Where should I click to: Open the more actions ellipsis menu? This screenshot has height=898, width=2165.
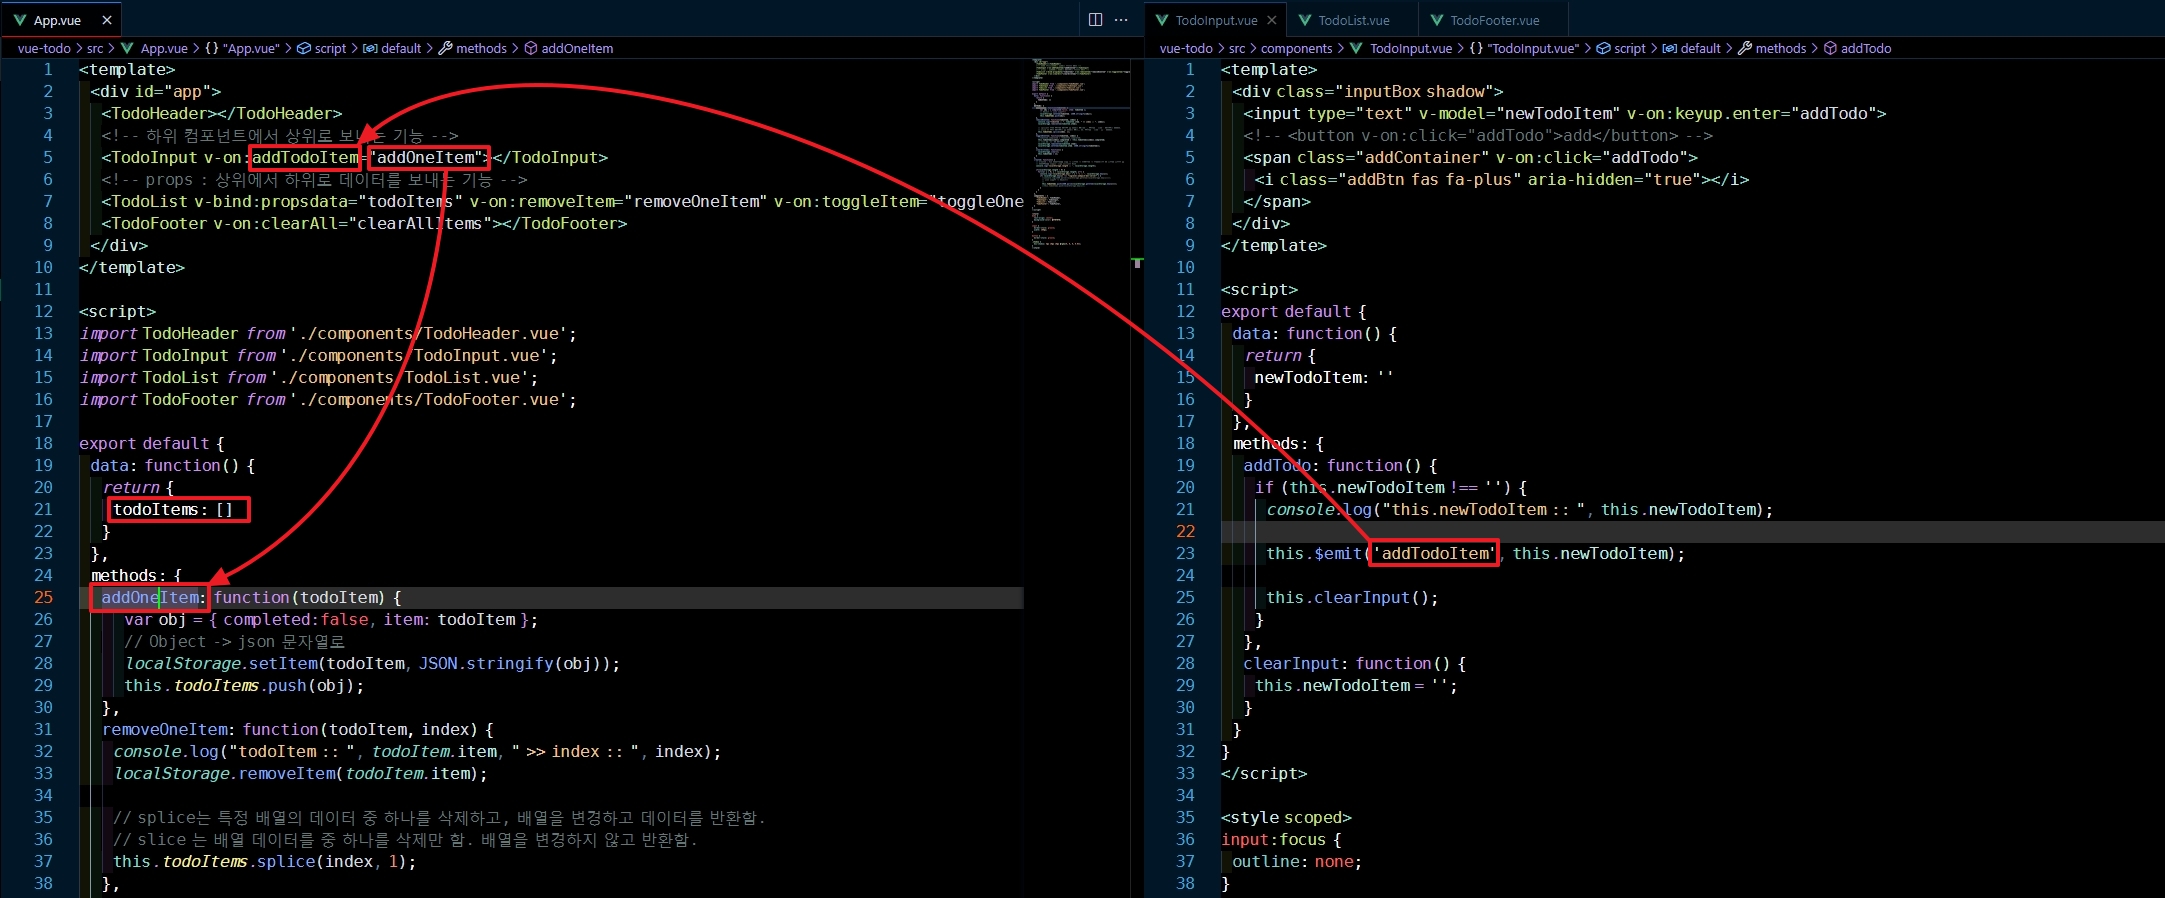pyautogui.click(x=1121, y=20)
